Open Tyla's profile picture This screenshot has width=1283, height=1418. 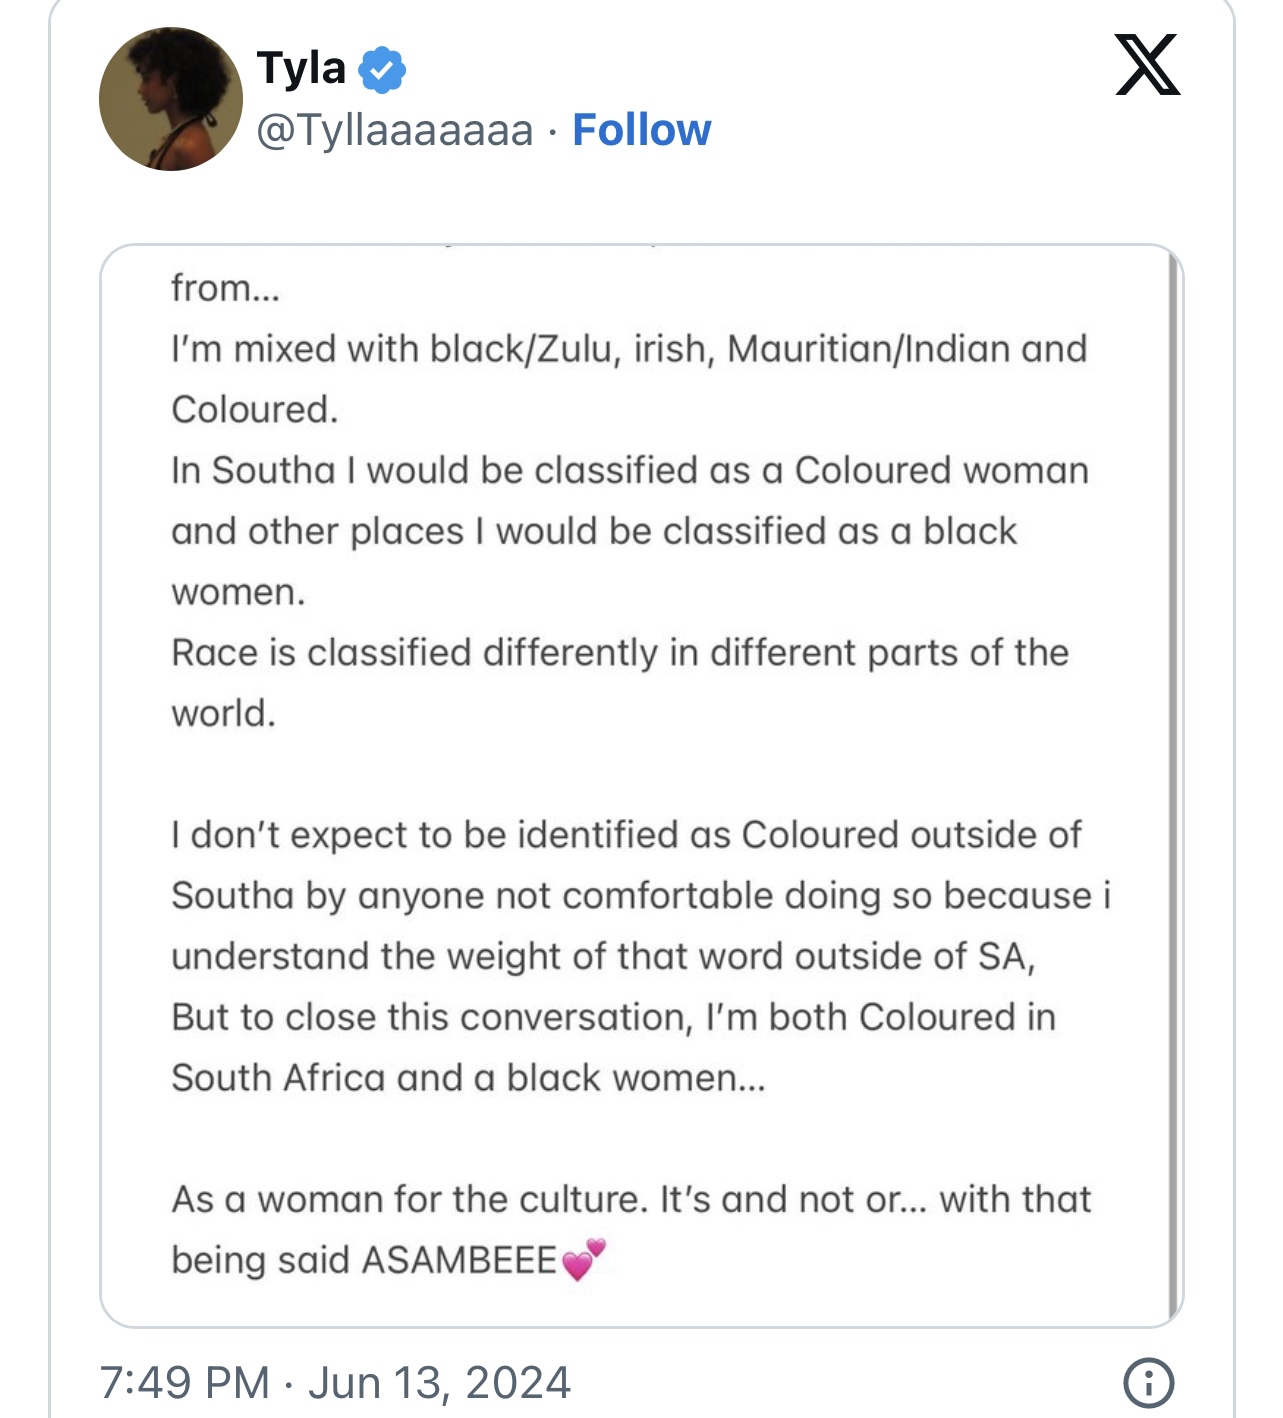coord(171,99)
